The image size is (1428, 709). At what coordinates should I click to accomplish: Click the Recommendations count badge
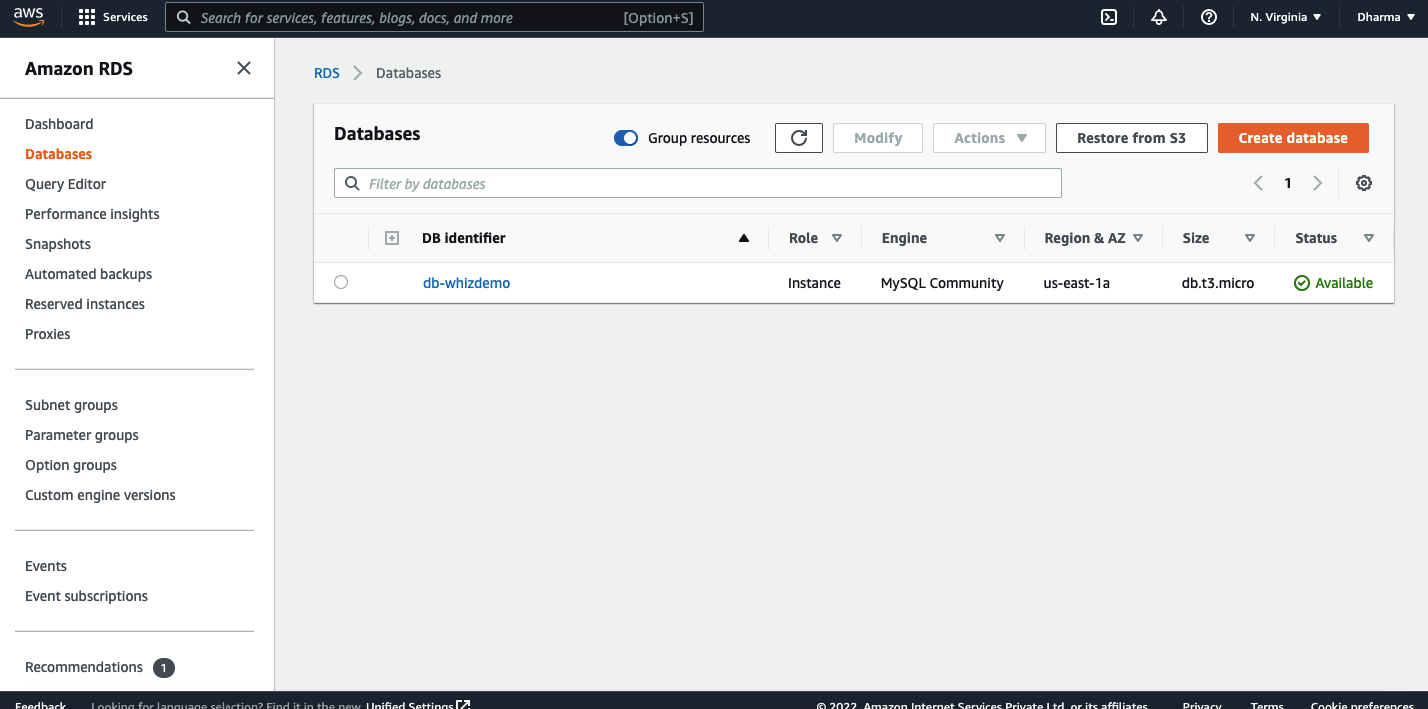coord(164,667)
